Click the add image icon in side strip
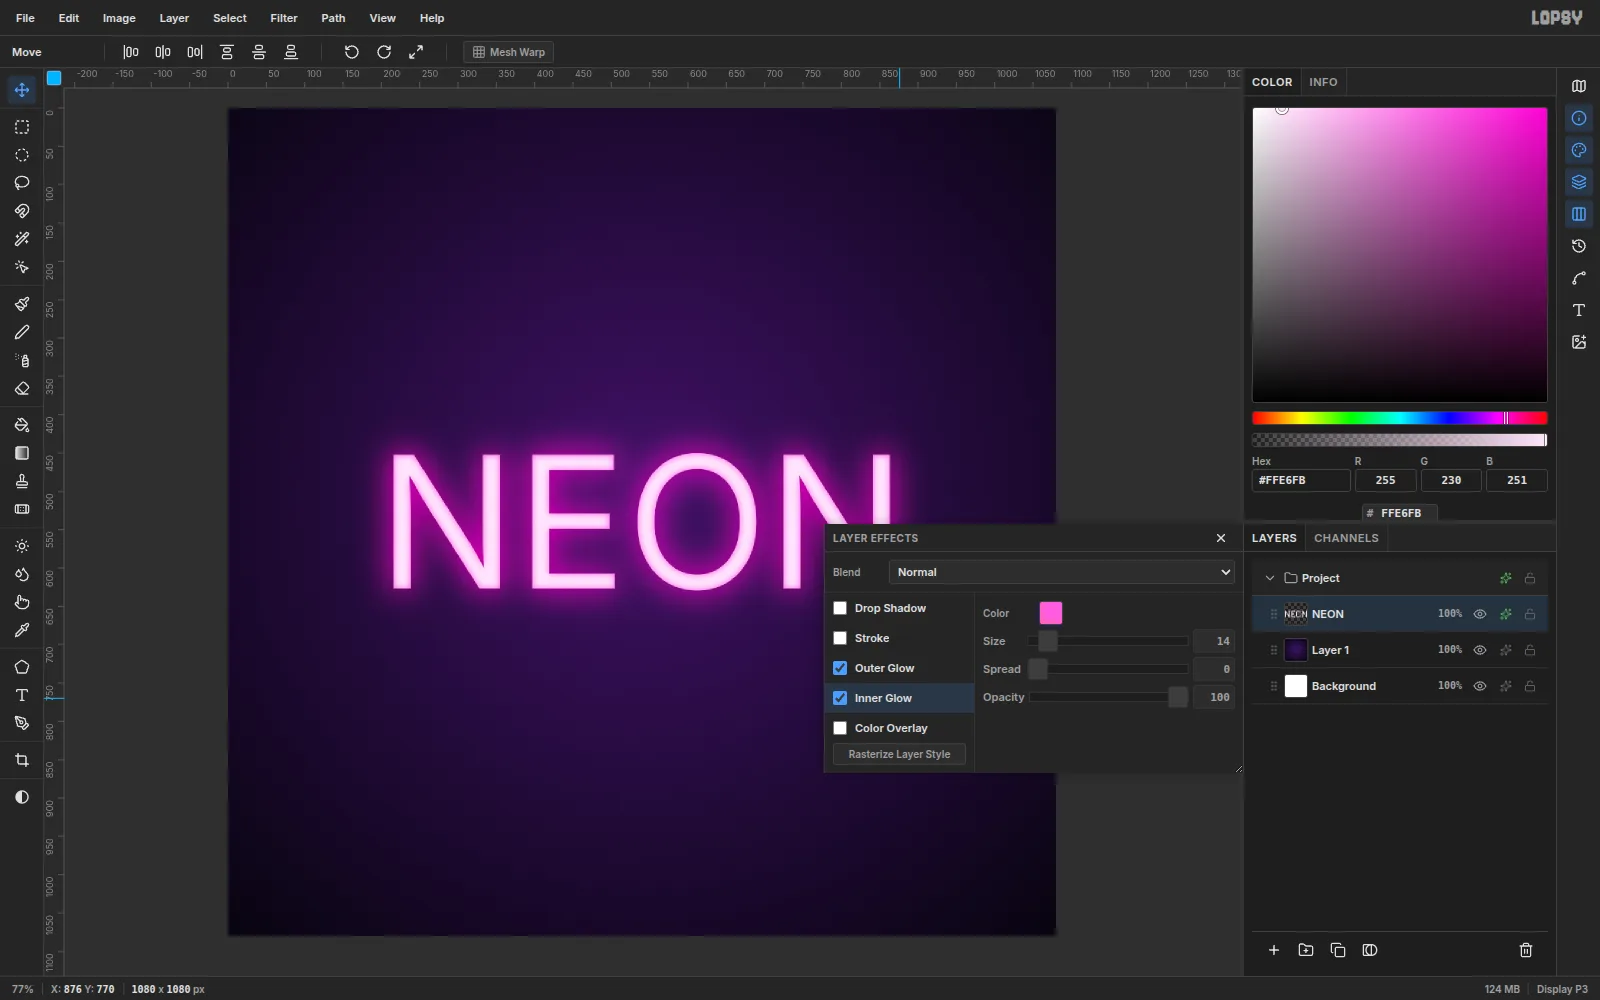This screenshot has height=1000, width=1600. pyautogui.click(x=1579, y=342)
